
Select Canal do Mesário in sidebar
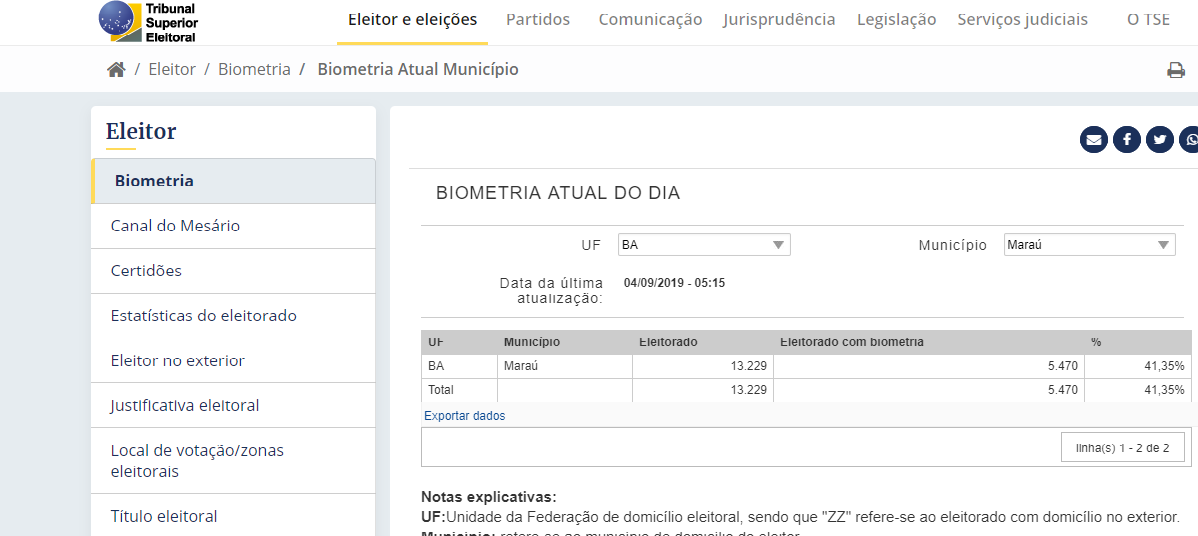(x=175, y=226)
